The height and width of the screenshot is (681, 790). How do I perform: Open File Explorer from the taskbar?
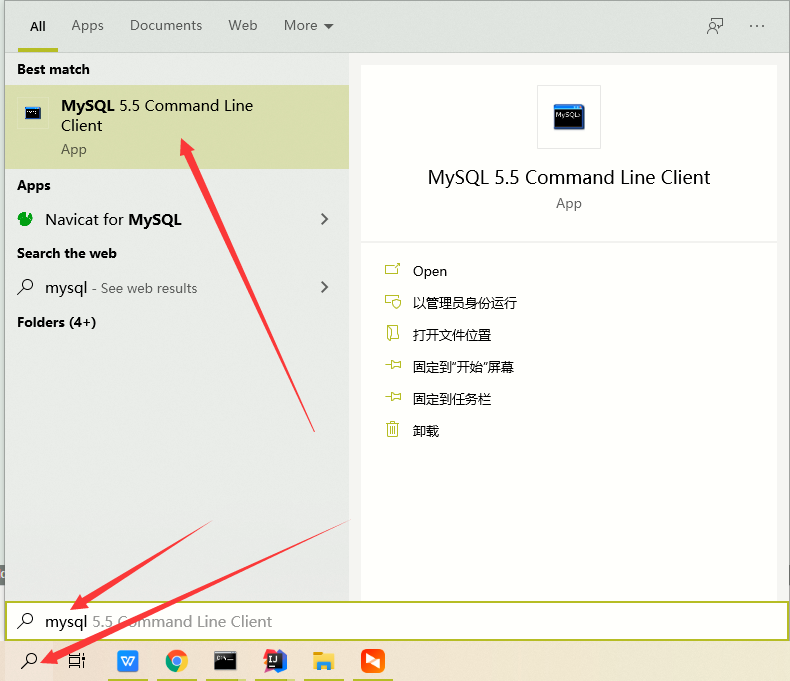pos(323,661)
